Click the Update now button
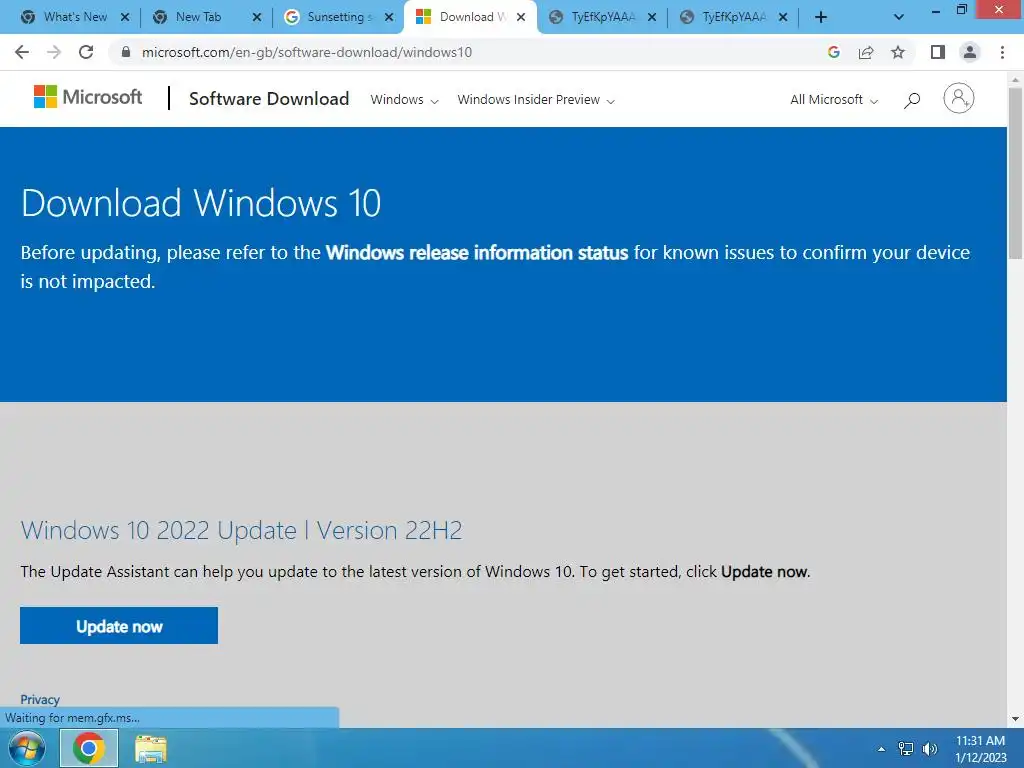This screenshot has height=768, width=1024. click(119, 626)
